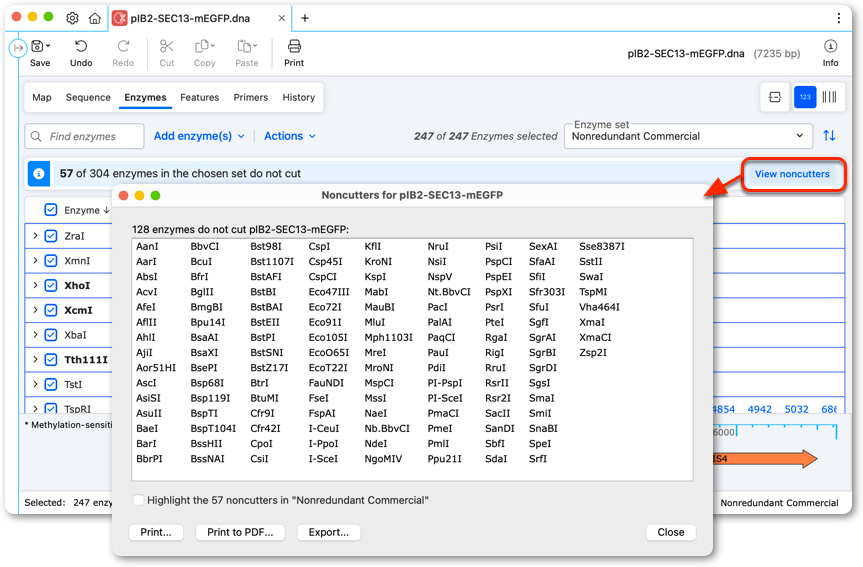Click the Export... button
The image size is (863, 567).
[x=329, y=532]
